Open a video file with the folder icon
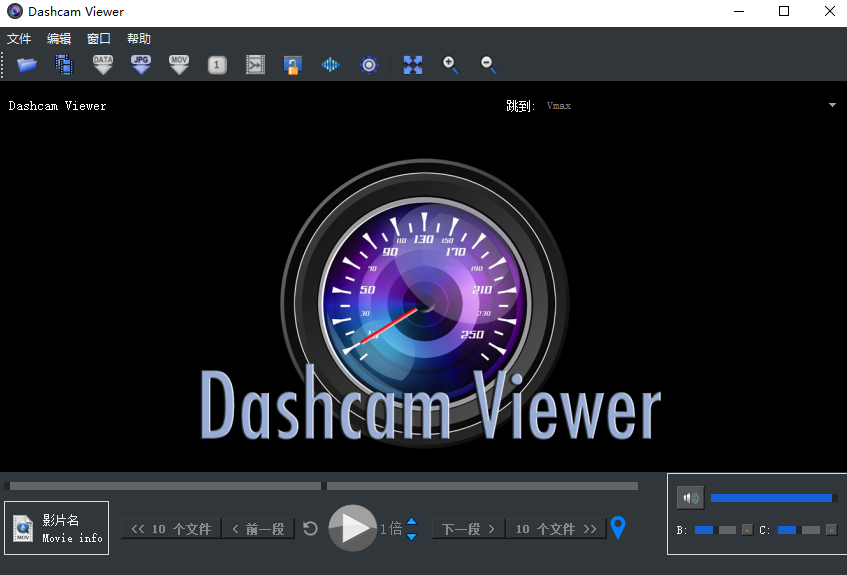Image resolution: width=847 pixels, height=575 pixels. (27, 65)
